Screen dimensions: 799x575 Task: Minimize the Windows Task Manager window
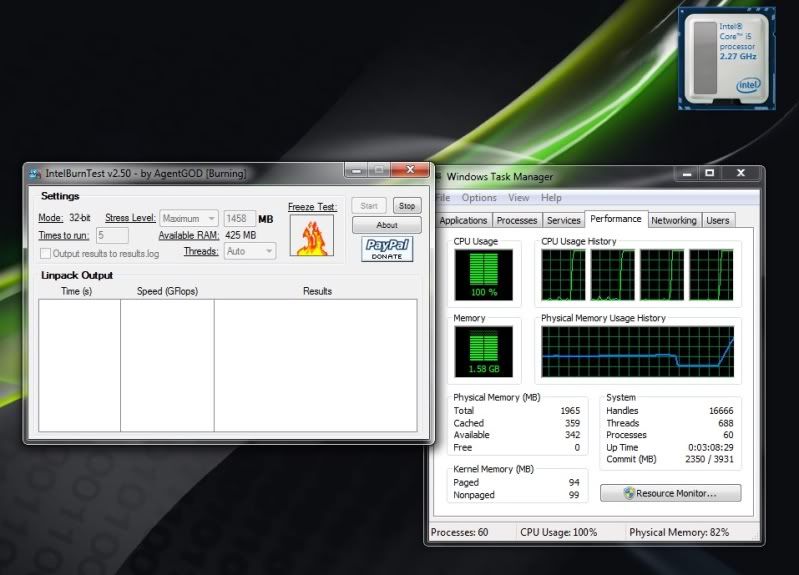coord(686,174)
